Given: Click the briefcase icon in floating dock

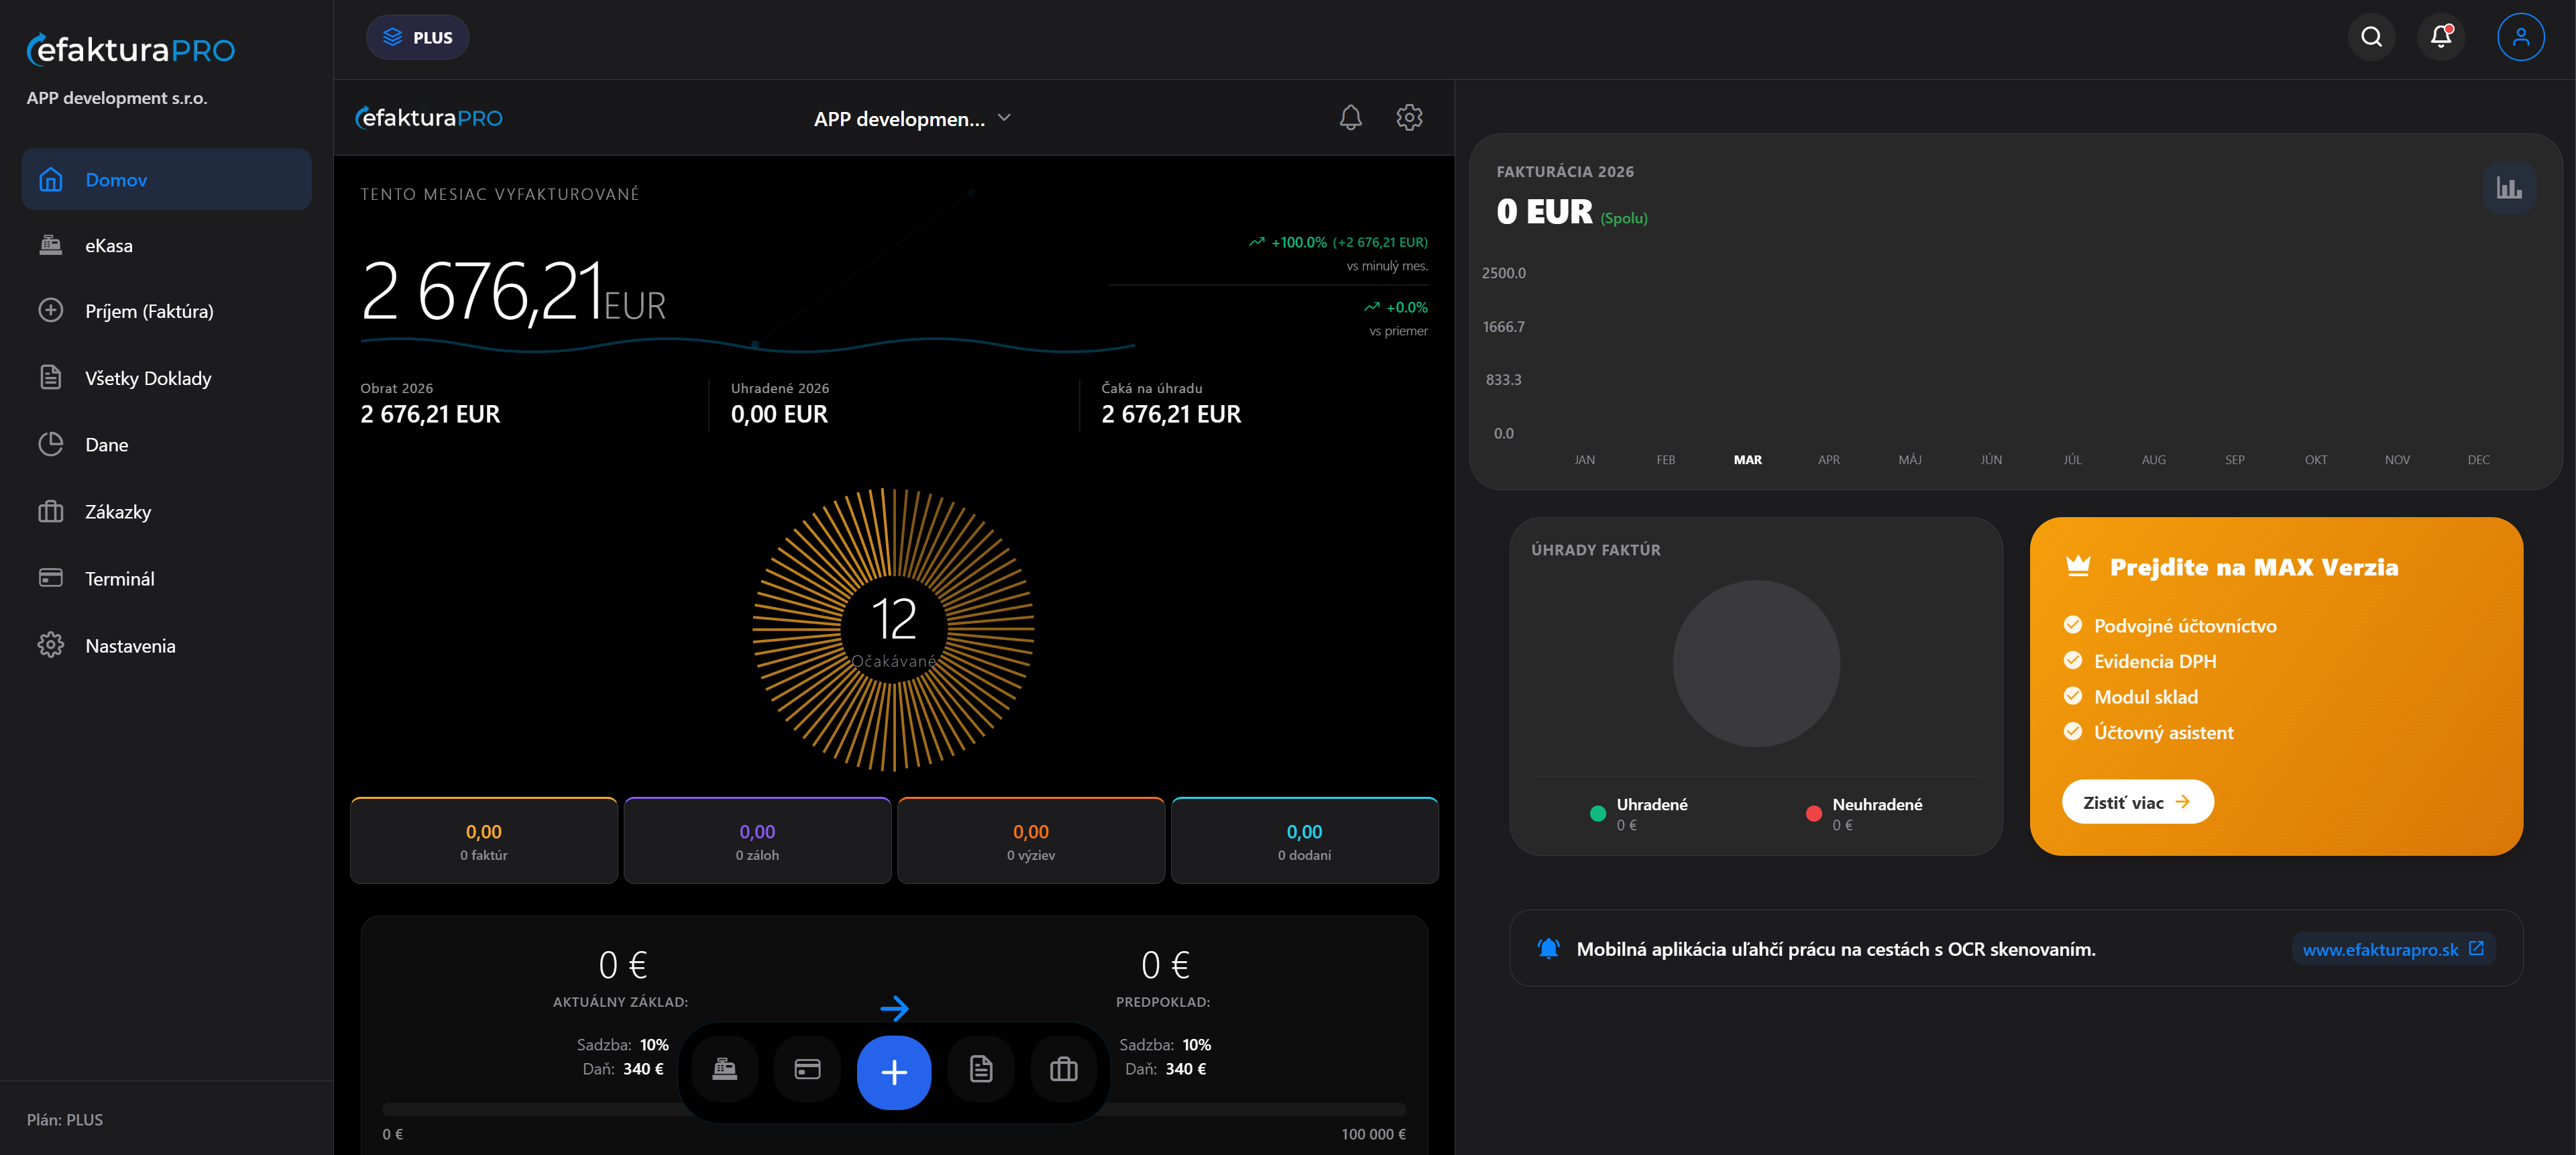Looking at the screenshot, I should click(x=1063, y=1070).
